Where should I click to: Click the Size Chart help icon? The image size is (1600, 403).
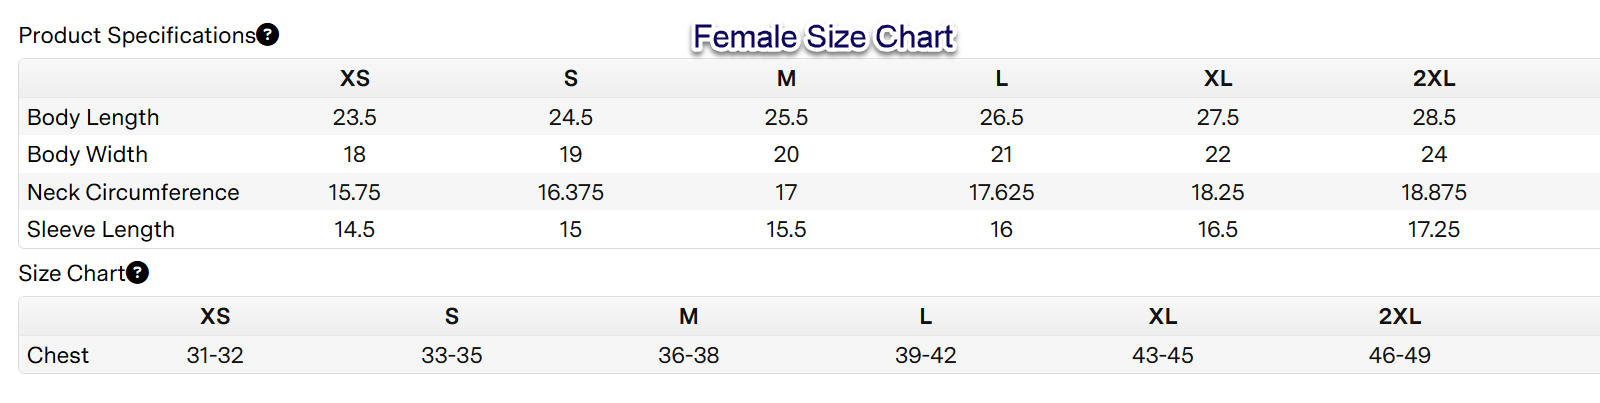pos(138,273)
